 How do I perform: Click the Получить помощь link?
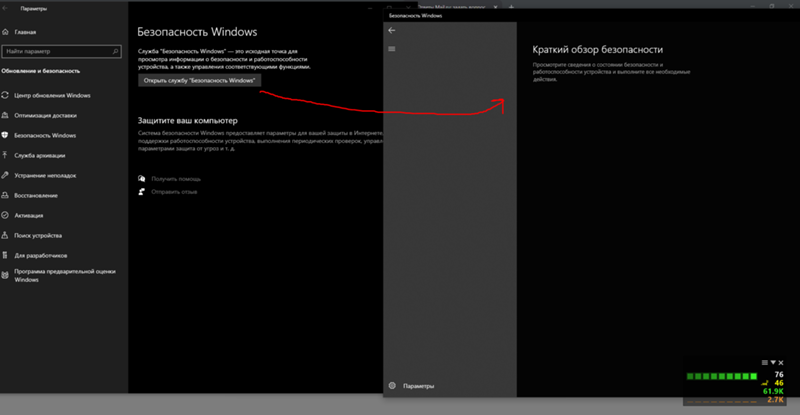click(x=176, y=179)
